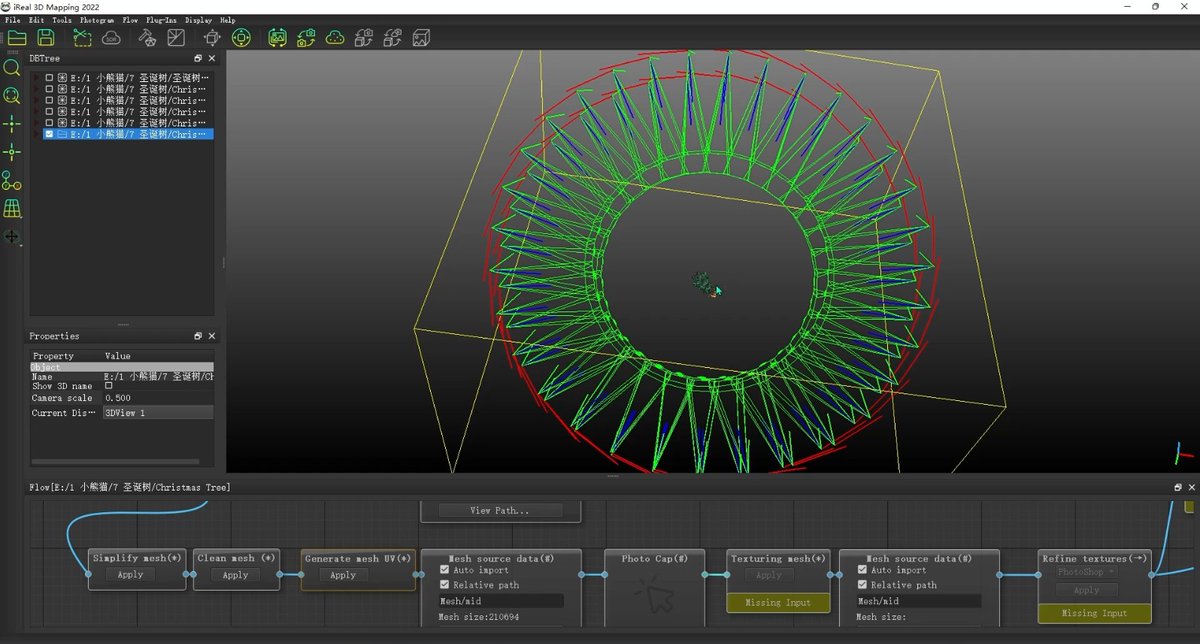Viewport: 1200px width, 644px height.
Task: Select the magnifier search tool in sidebar
Action: coord(12,68)
